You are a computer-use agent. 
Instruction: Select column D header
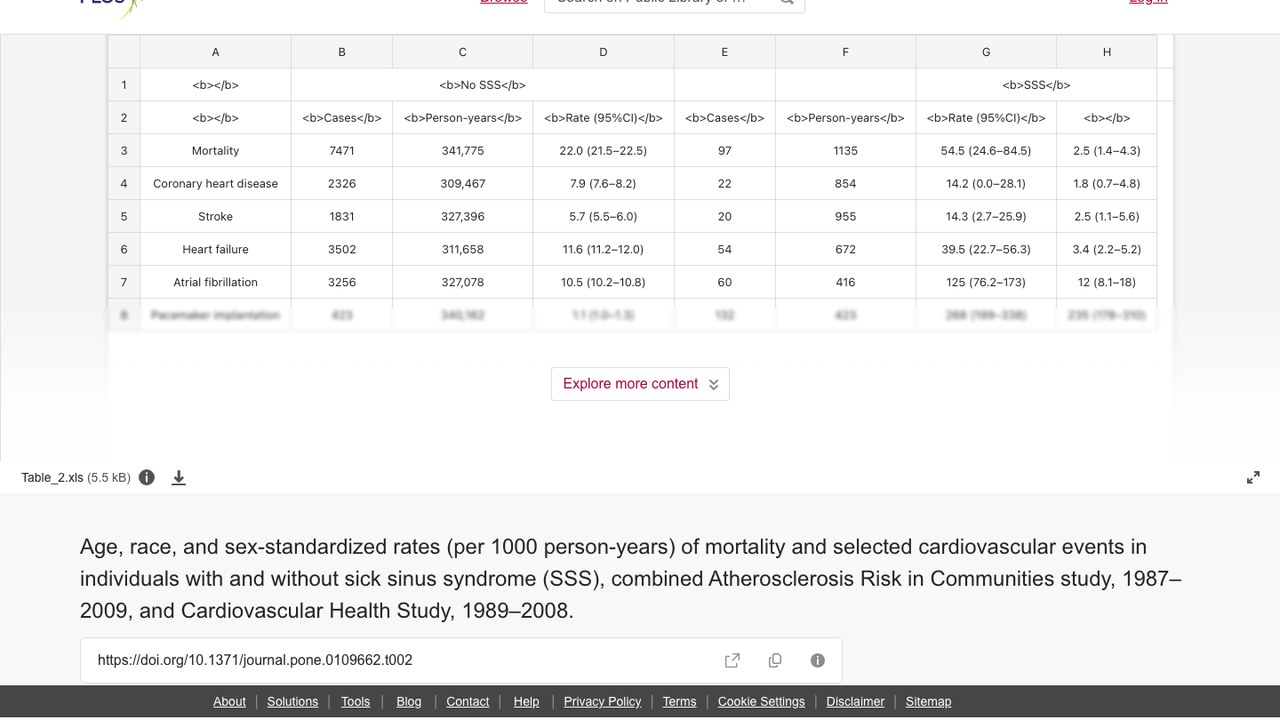(x=603, y=52)
